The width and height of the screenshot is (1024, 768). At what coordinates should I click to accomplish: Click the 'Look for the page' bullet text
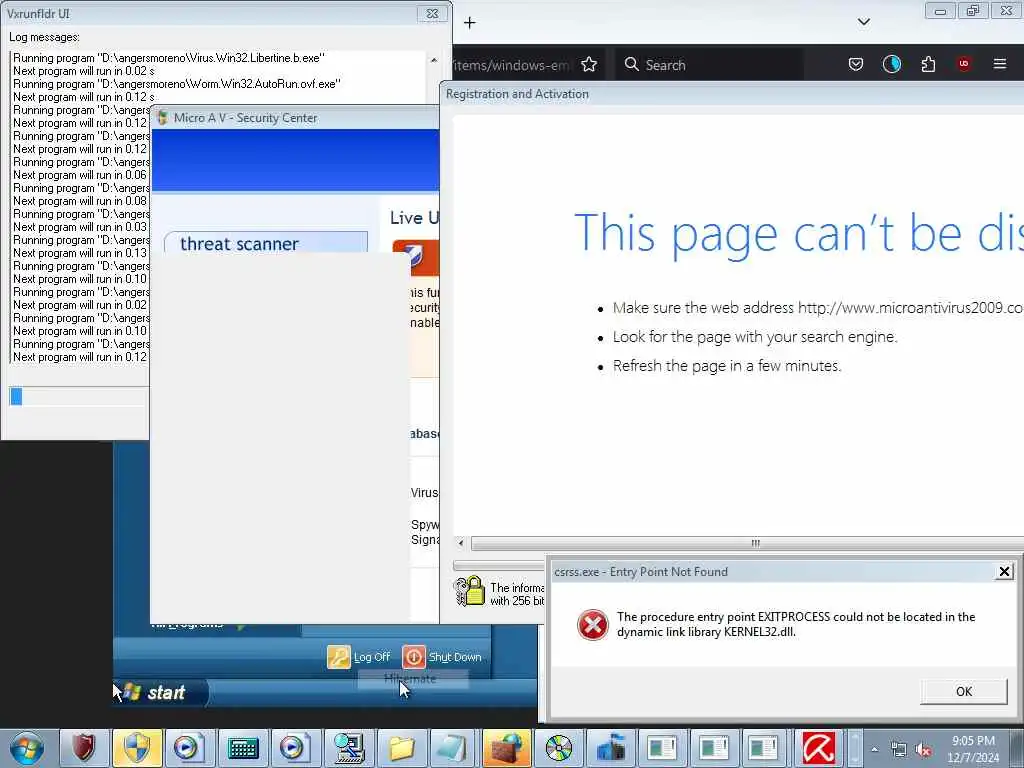tap(755, 337)
